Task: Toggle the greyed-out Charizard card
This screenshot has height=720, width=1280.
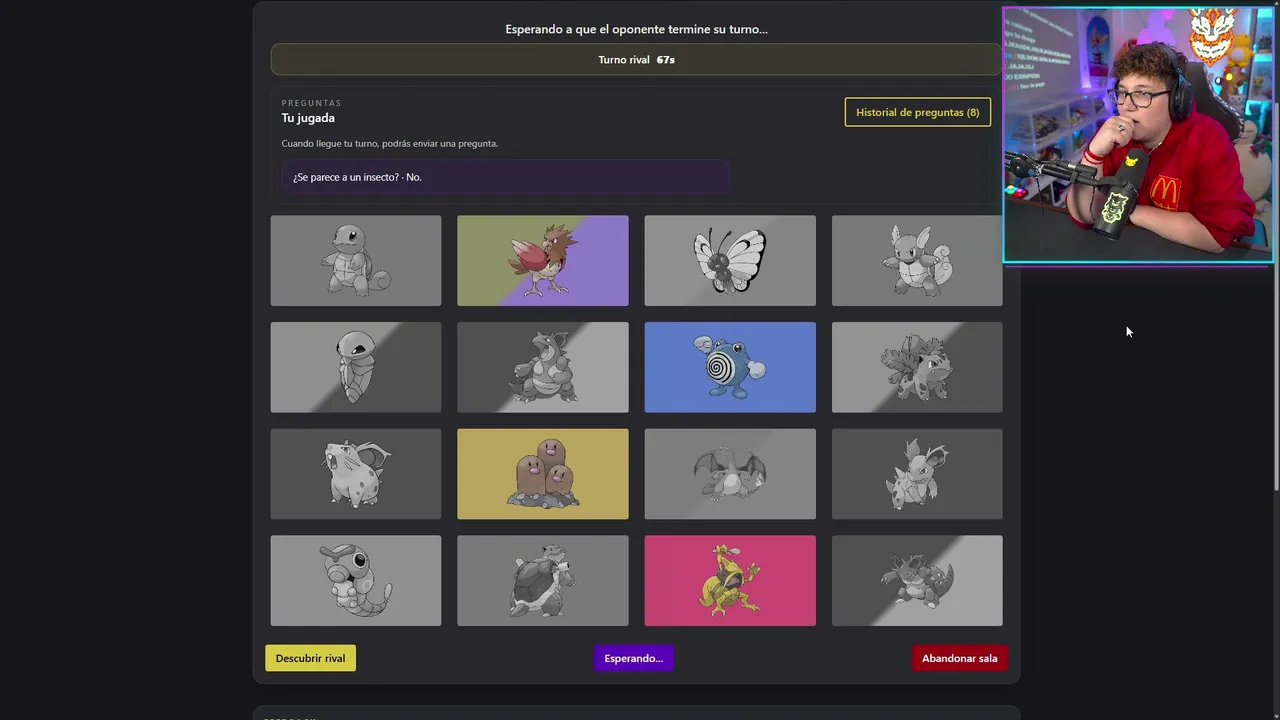Action: coord(730,474)
